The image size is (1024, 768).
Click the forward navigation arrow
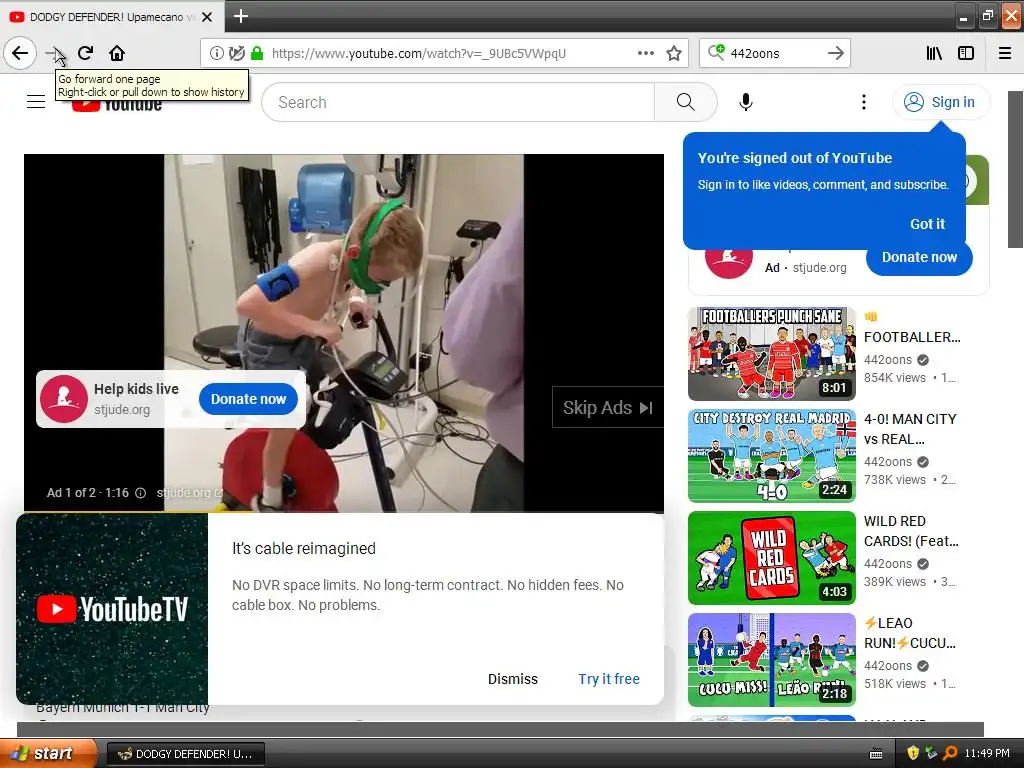tap(55, 53)
